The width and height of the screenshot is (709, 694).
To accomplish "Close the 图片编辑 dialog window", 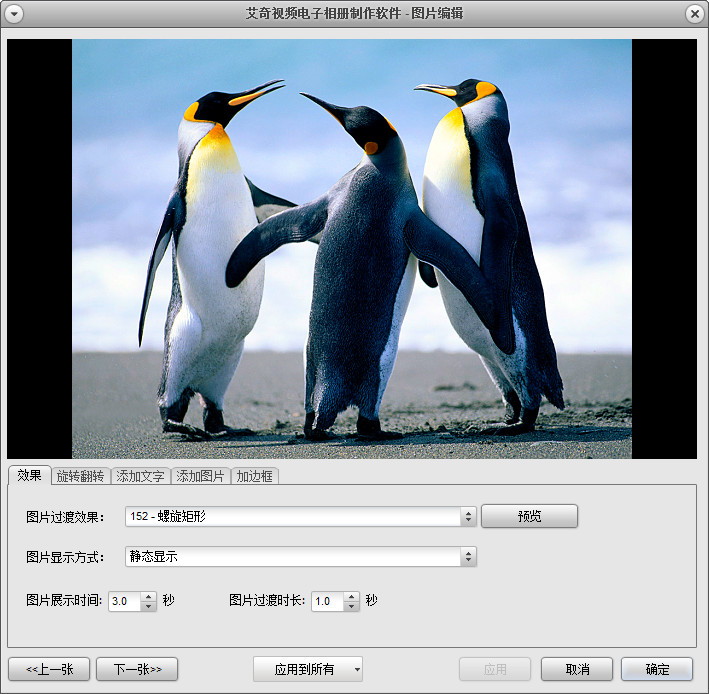I will pyautogui.click(x=695, y=14).
